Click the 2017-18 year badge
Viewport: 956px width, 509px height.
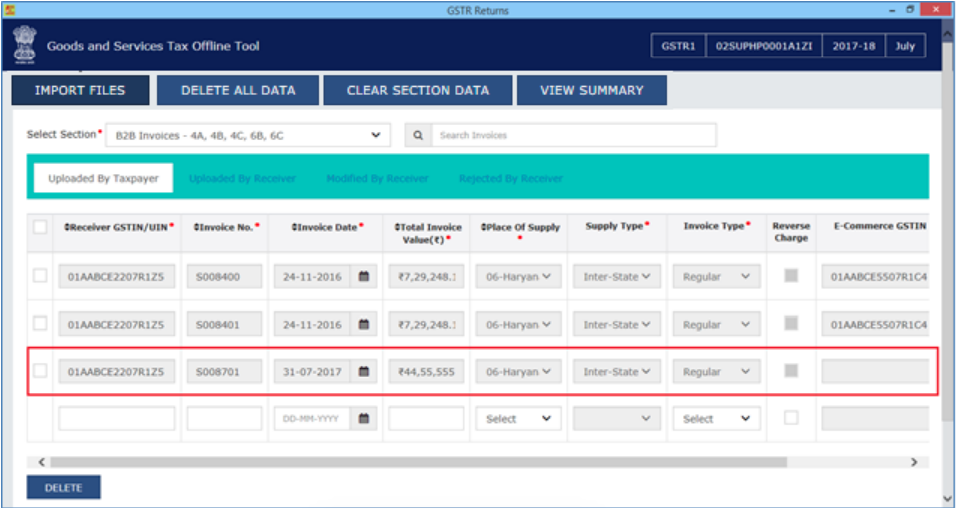[854, 46]
